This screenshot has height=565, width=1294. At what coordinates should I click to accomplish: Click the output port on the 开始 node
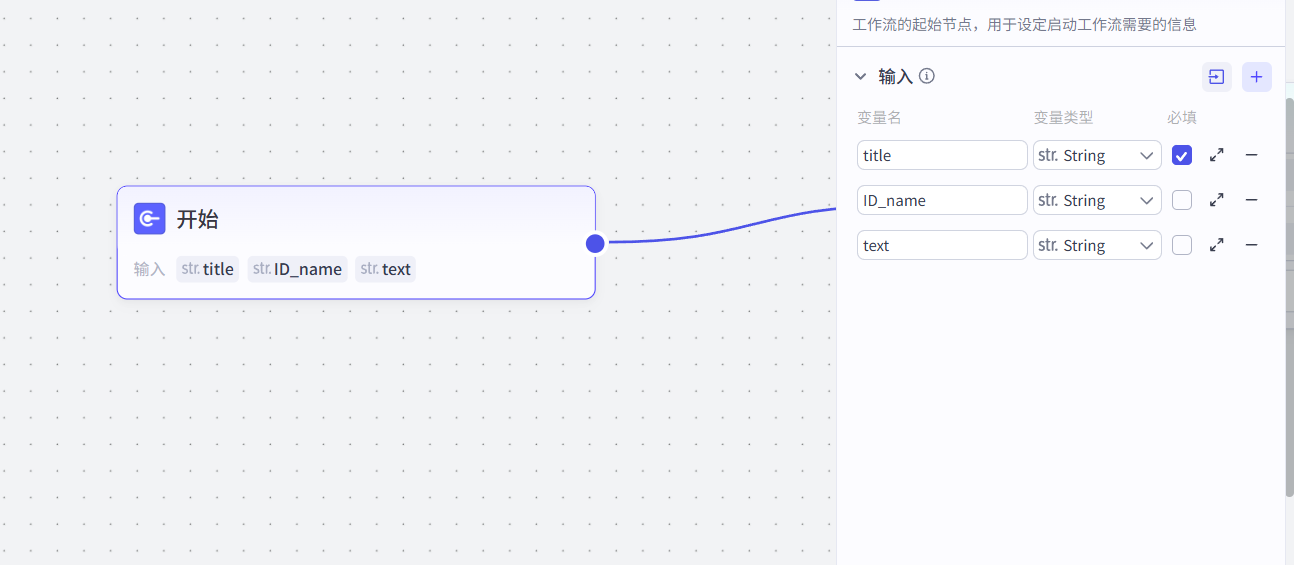tap(595, 243)
